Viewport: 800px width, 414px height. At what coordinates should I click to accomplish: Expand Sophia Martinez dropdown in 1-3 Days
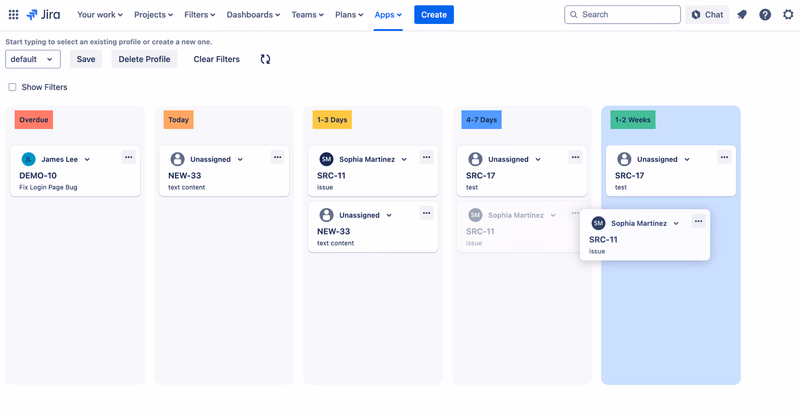coord(404,160)
